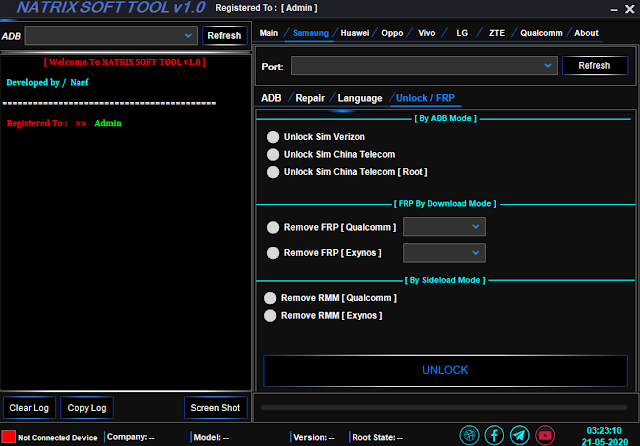Viewport: 640px width, 446px height.
Task: Switch to the Samsung tab
Action: pyautogui.click(x=311, y=33)
